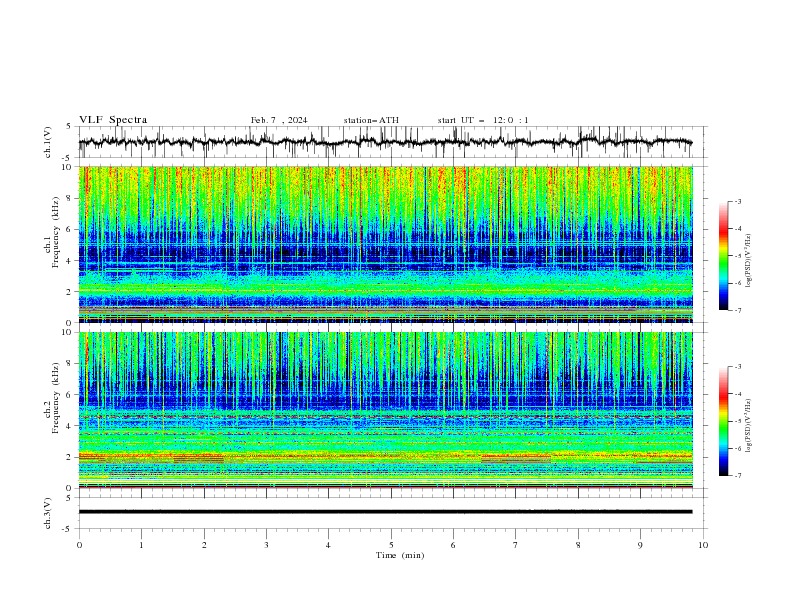Click the ch.1 voltage waveform trace

click(x=385, y=142)
